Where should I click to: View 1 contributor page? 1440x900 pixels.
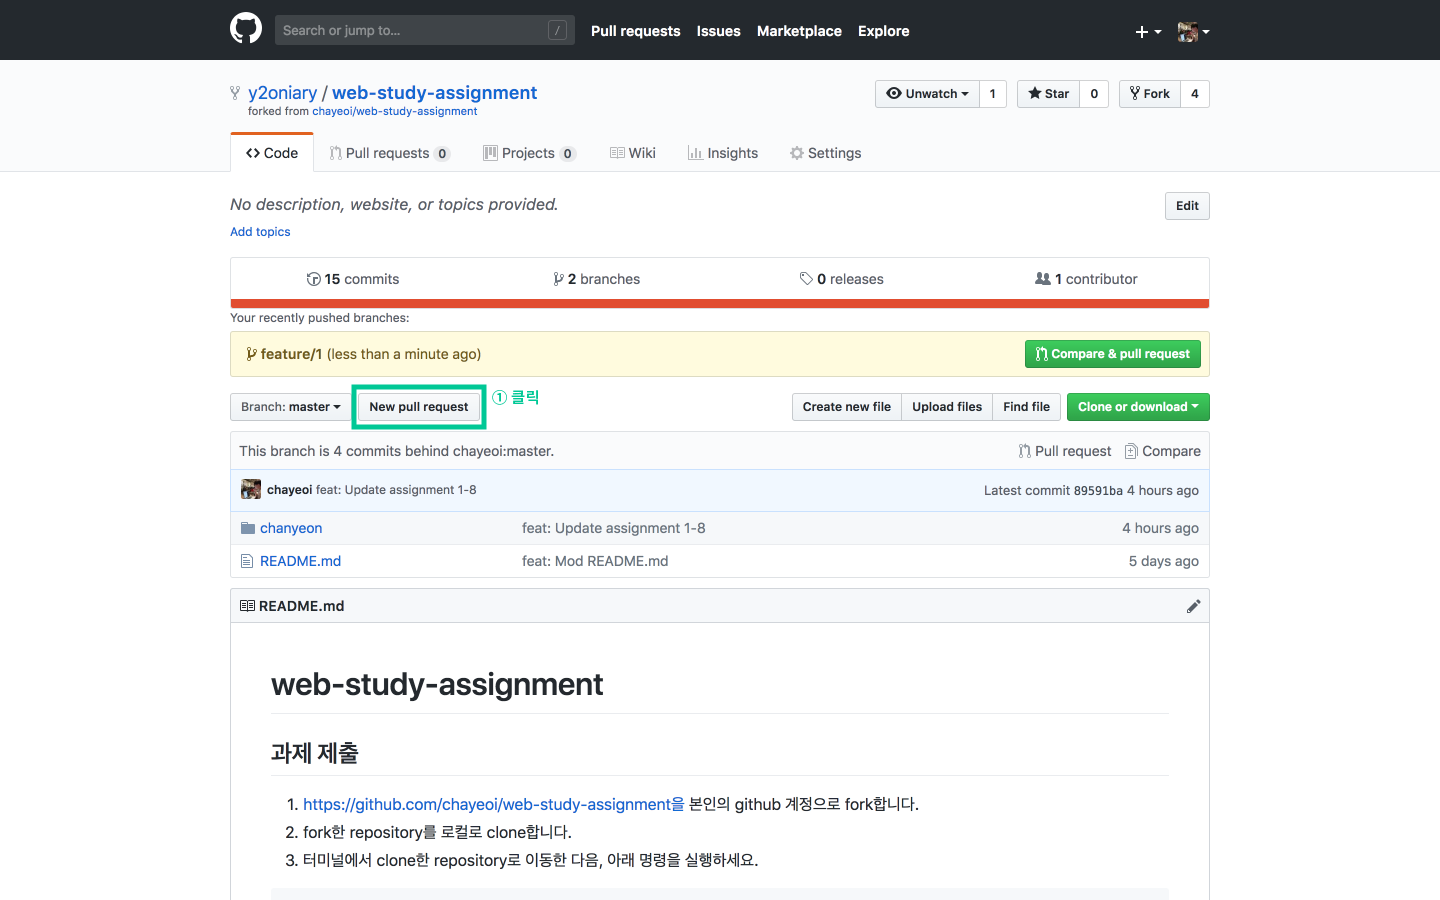(x=1087, y=279)
